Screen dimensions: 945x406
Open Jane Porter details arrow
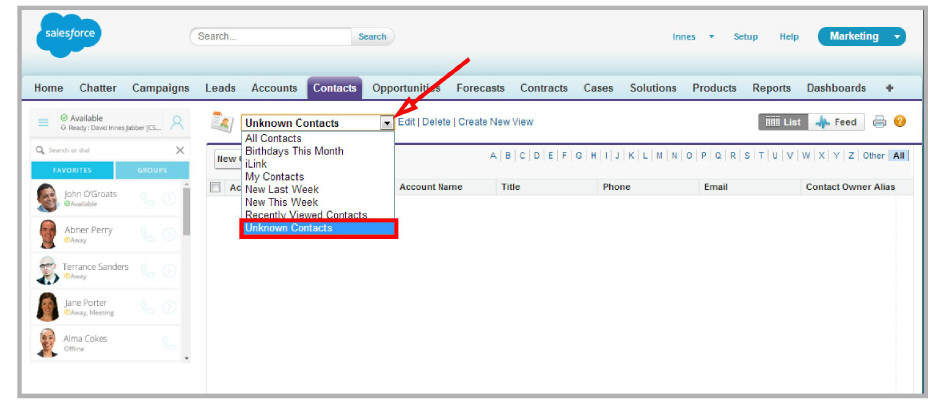pyautogui.click(x=169, y=307)
